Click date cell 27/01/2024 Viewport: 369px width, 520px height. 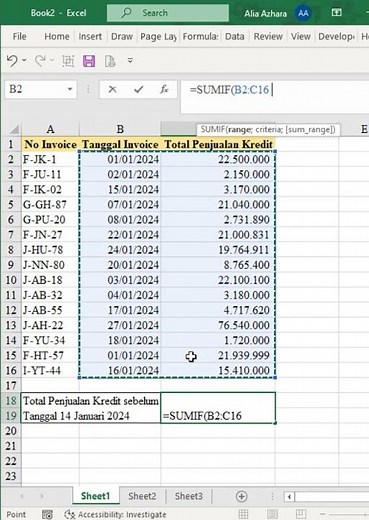pos(120,325)
